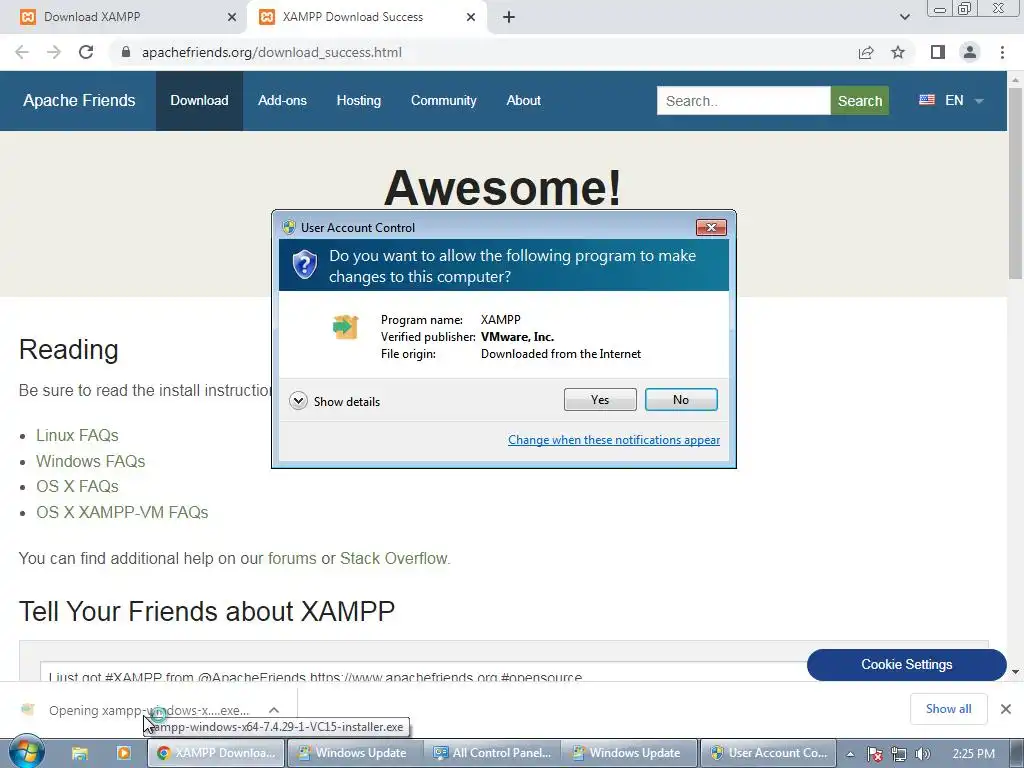Click the address bar URL
Viewport: 1024px width, 768px height.
[x=272, y=52]
